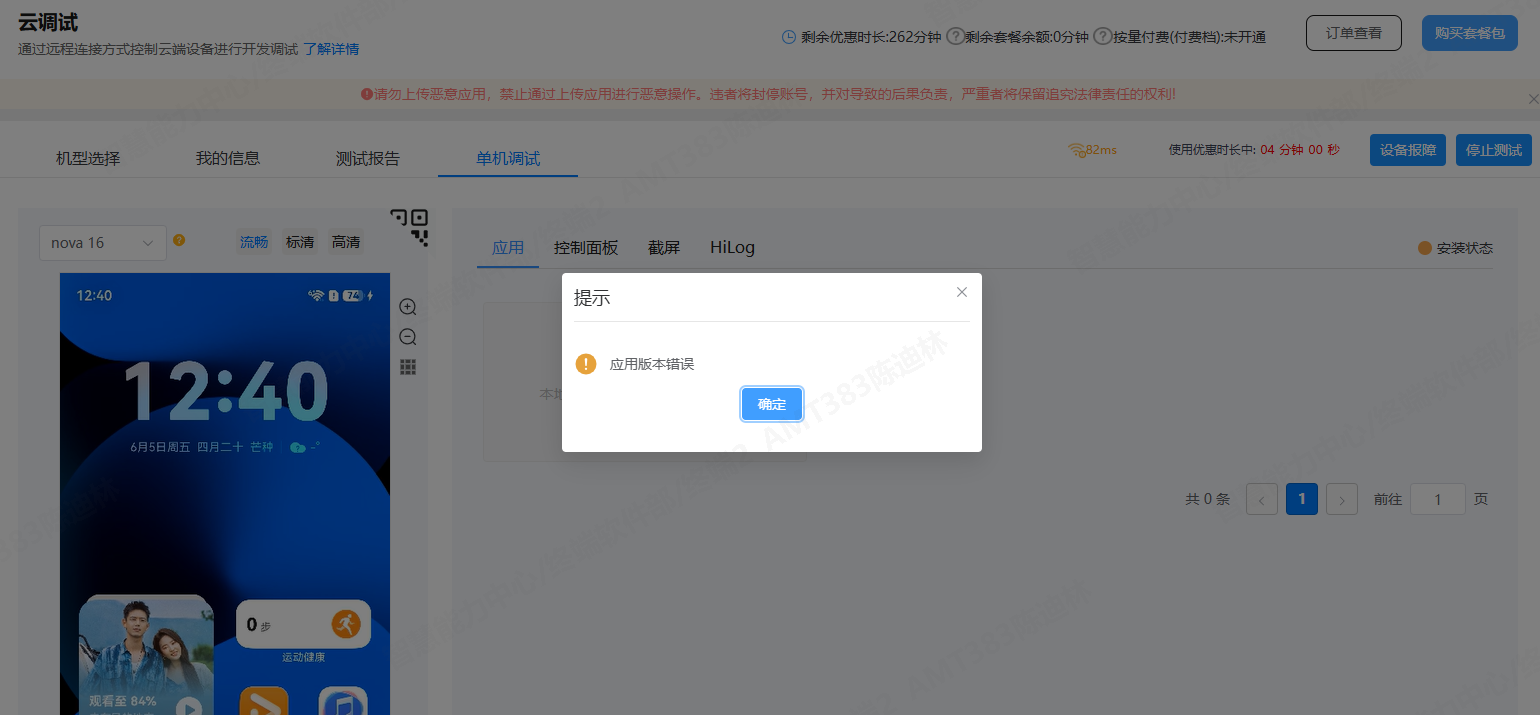Close the 提示 dialog with the X

point(962,292)
